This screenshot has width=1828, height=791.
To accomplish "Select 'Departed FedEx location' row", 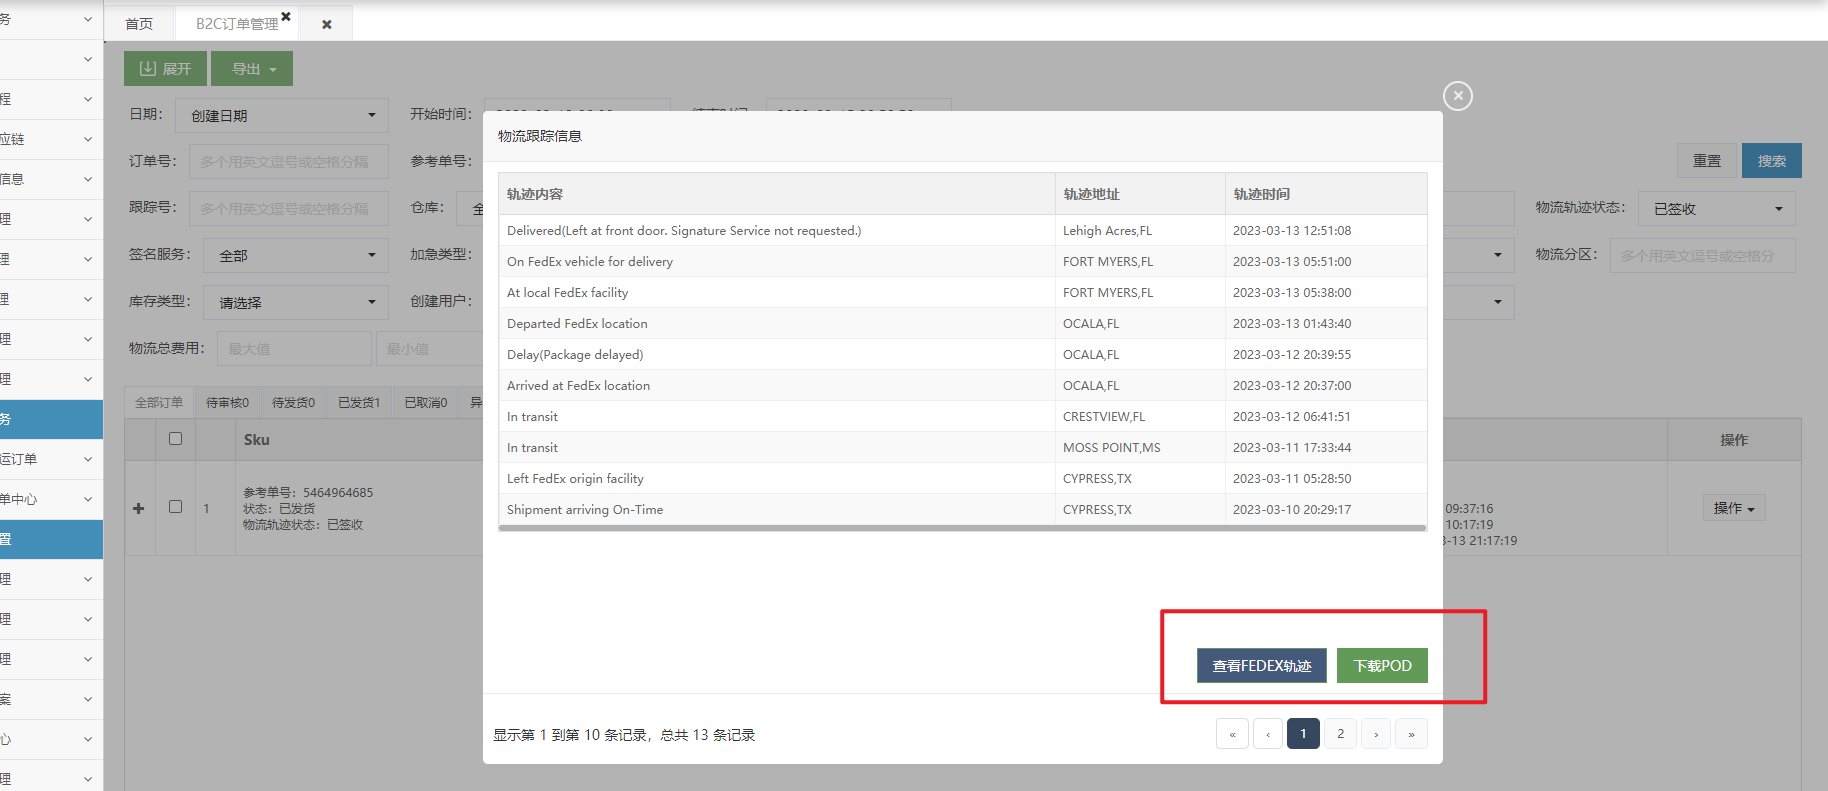I will click(x=962, y=323).
